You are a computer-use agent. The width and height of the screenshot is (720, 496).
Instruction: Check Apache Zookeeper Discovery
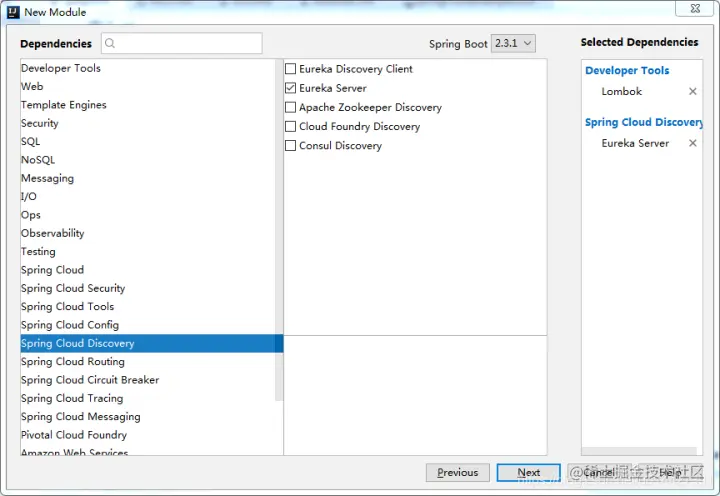(x=290, y=107)
